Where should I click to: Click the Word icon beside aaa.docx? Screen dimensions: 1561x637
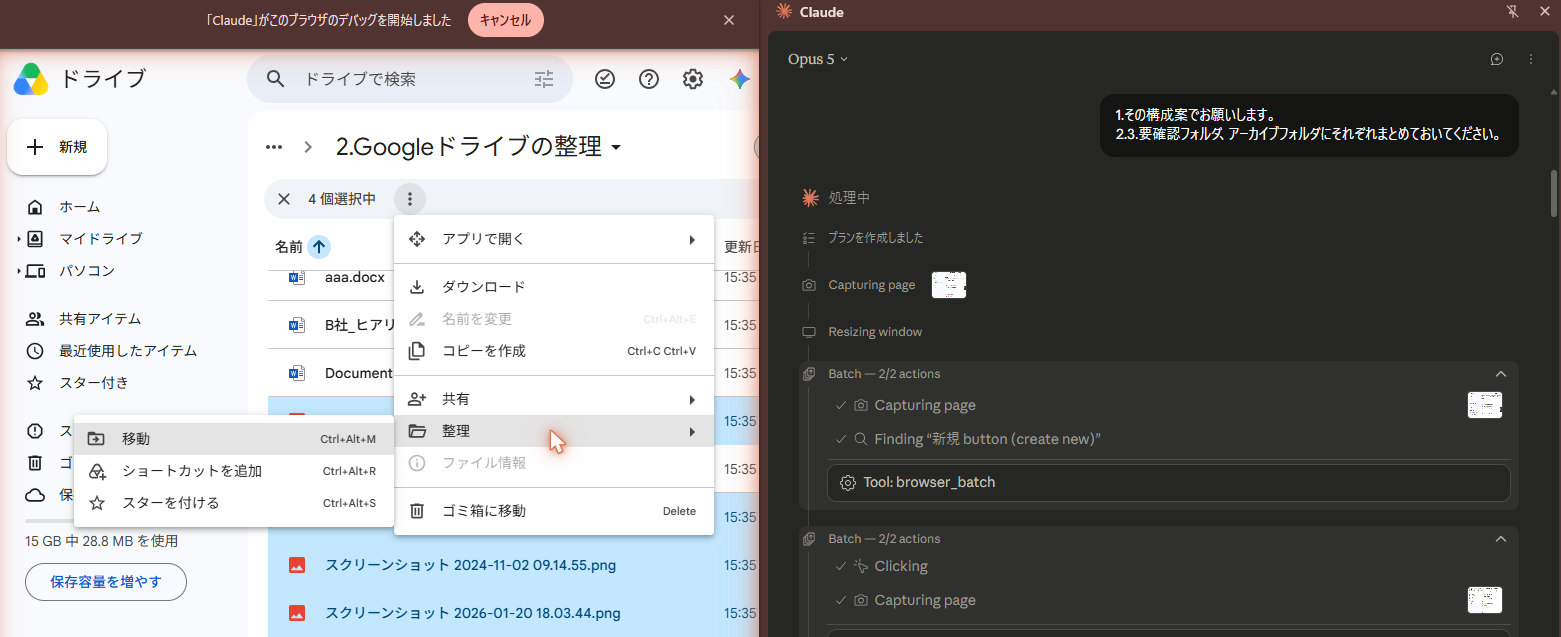tap(296, 277)
